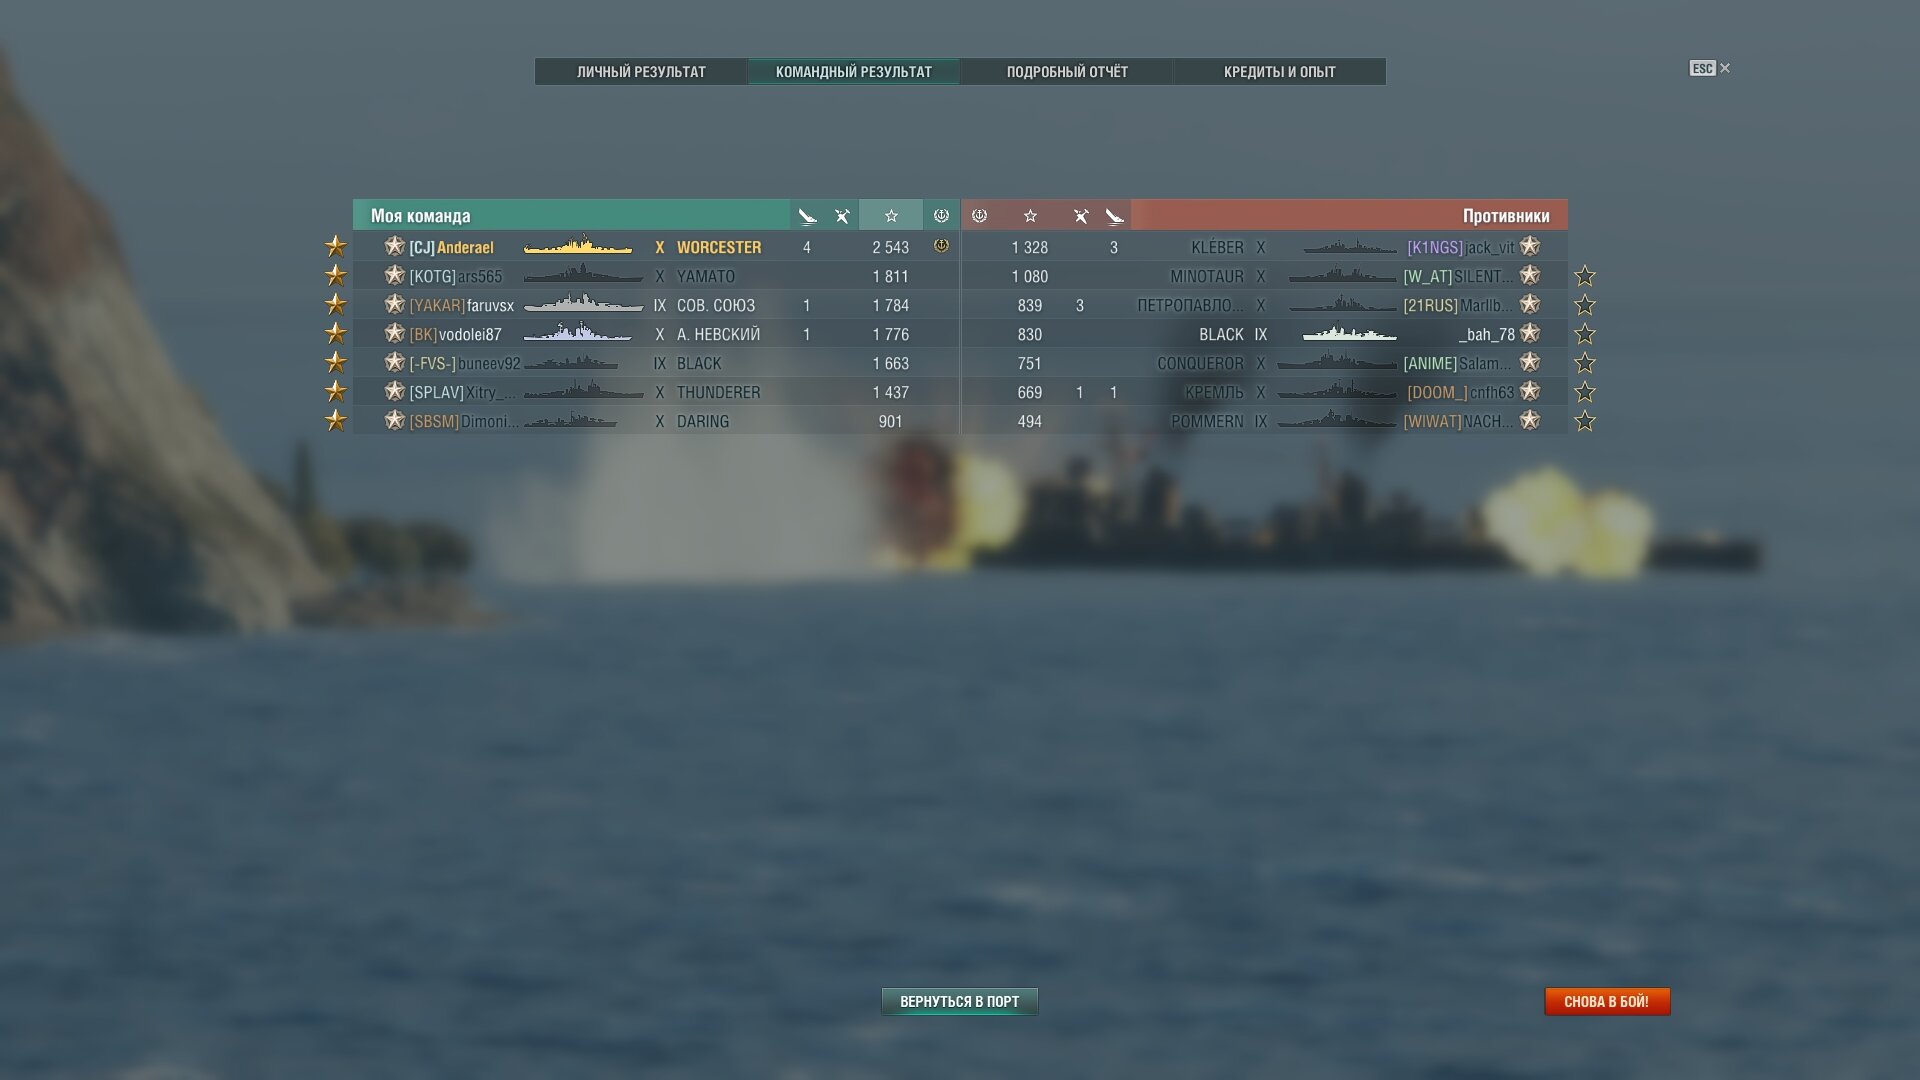The width and height of the screenshot is (1920, 1080).
Task: Click enemy team's achievements medal column icon
Action: point(980,215)
